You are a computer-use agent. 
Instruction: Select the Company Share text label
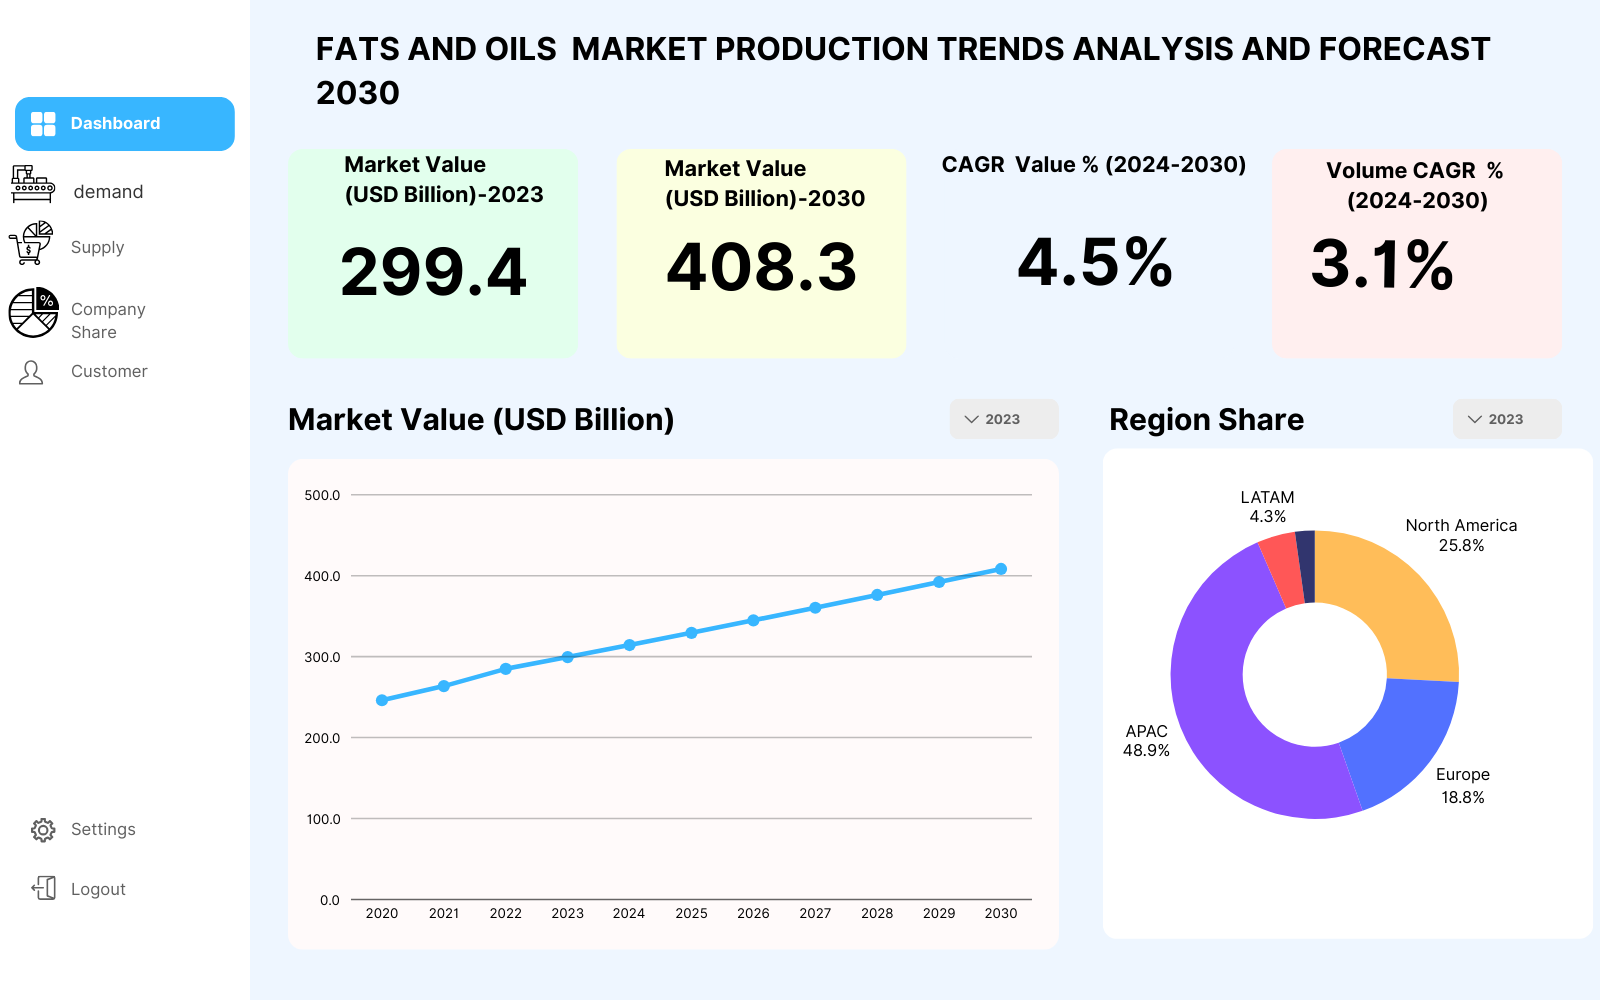click(107, 320)
